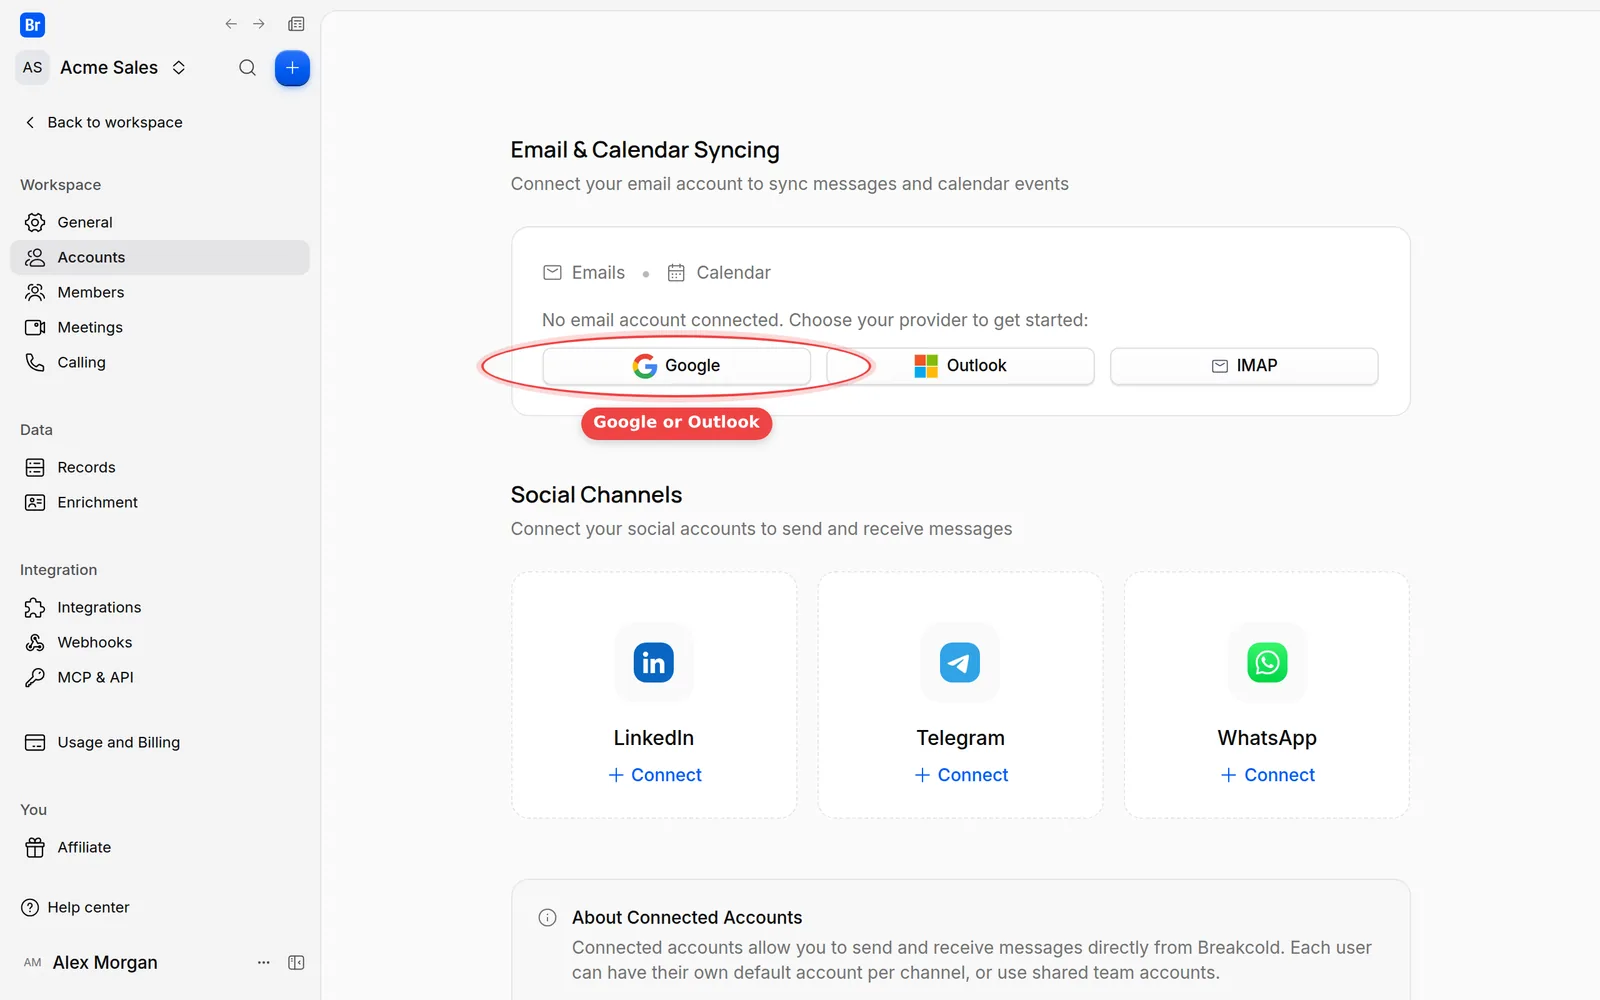This screenshot has width=1600, height=1000.
Task: Connect an IMAP email account
Action: tap(1244, 366)
